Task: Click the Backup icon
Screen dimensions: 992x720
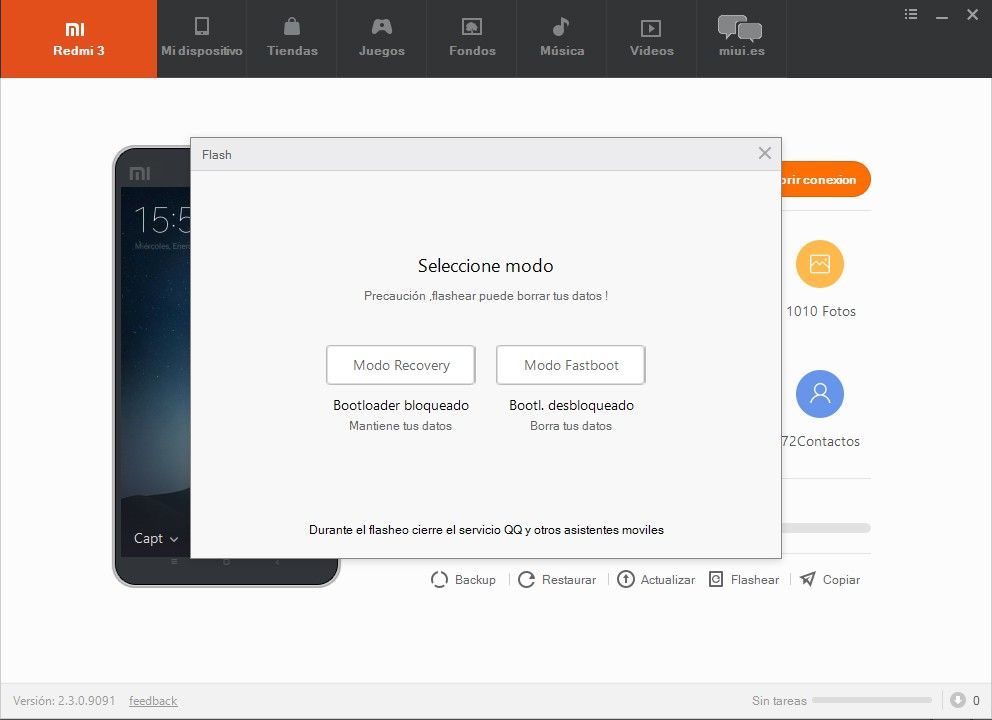Action: [x=439, y=580]
